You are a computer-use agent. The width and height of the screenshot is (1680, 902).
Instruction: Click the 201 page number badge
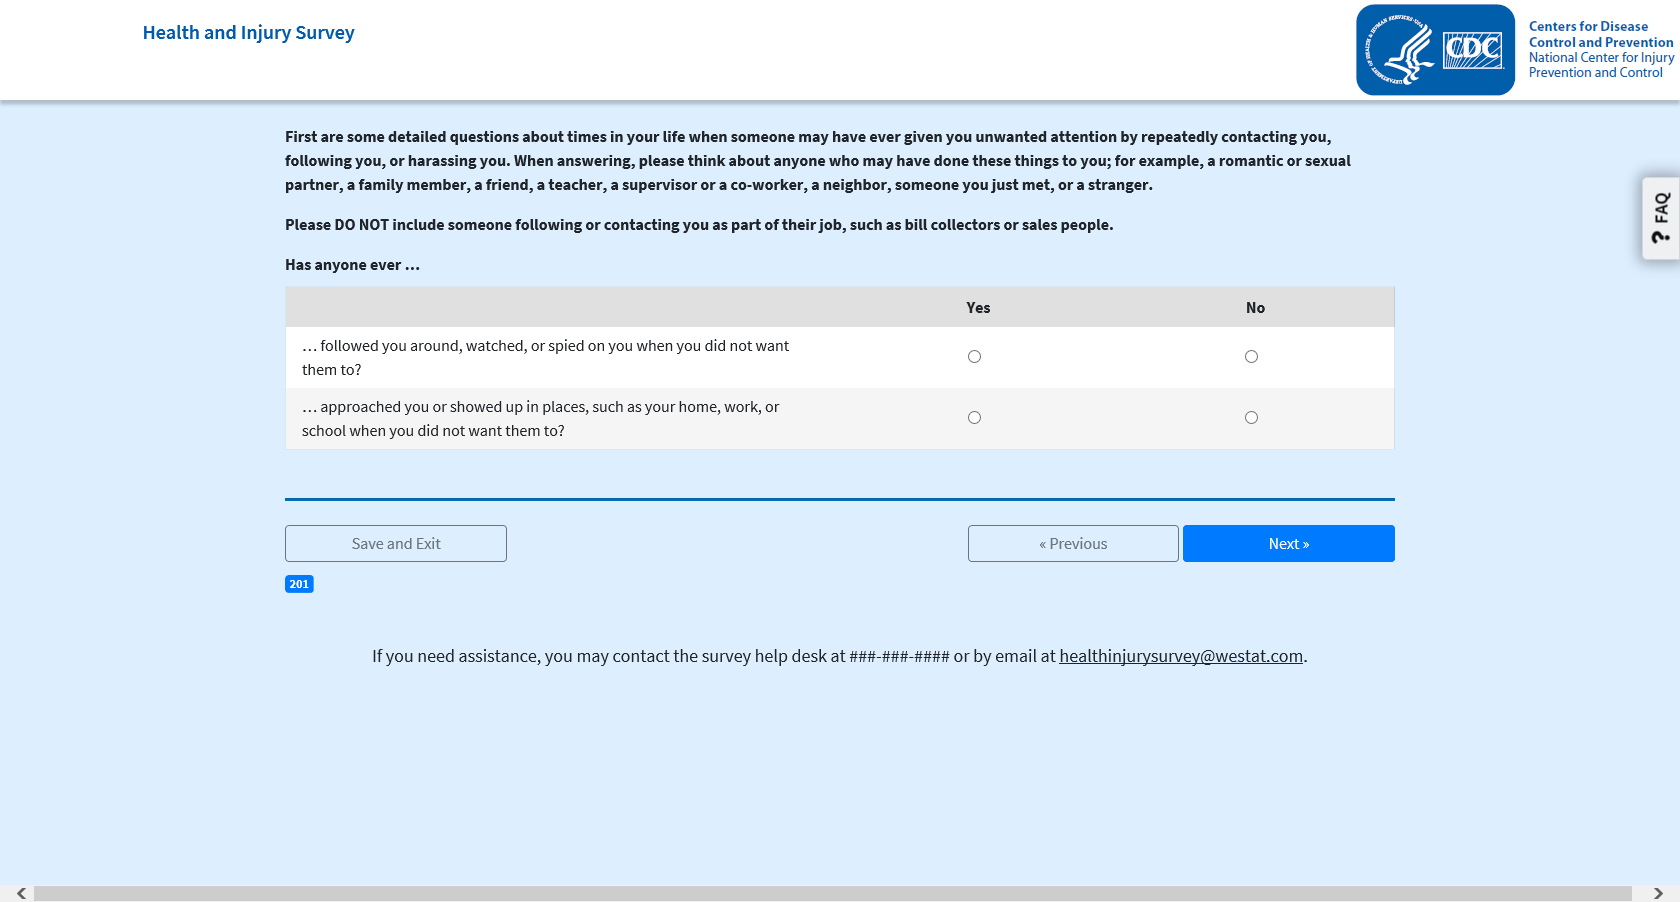(299, 584)
